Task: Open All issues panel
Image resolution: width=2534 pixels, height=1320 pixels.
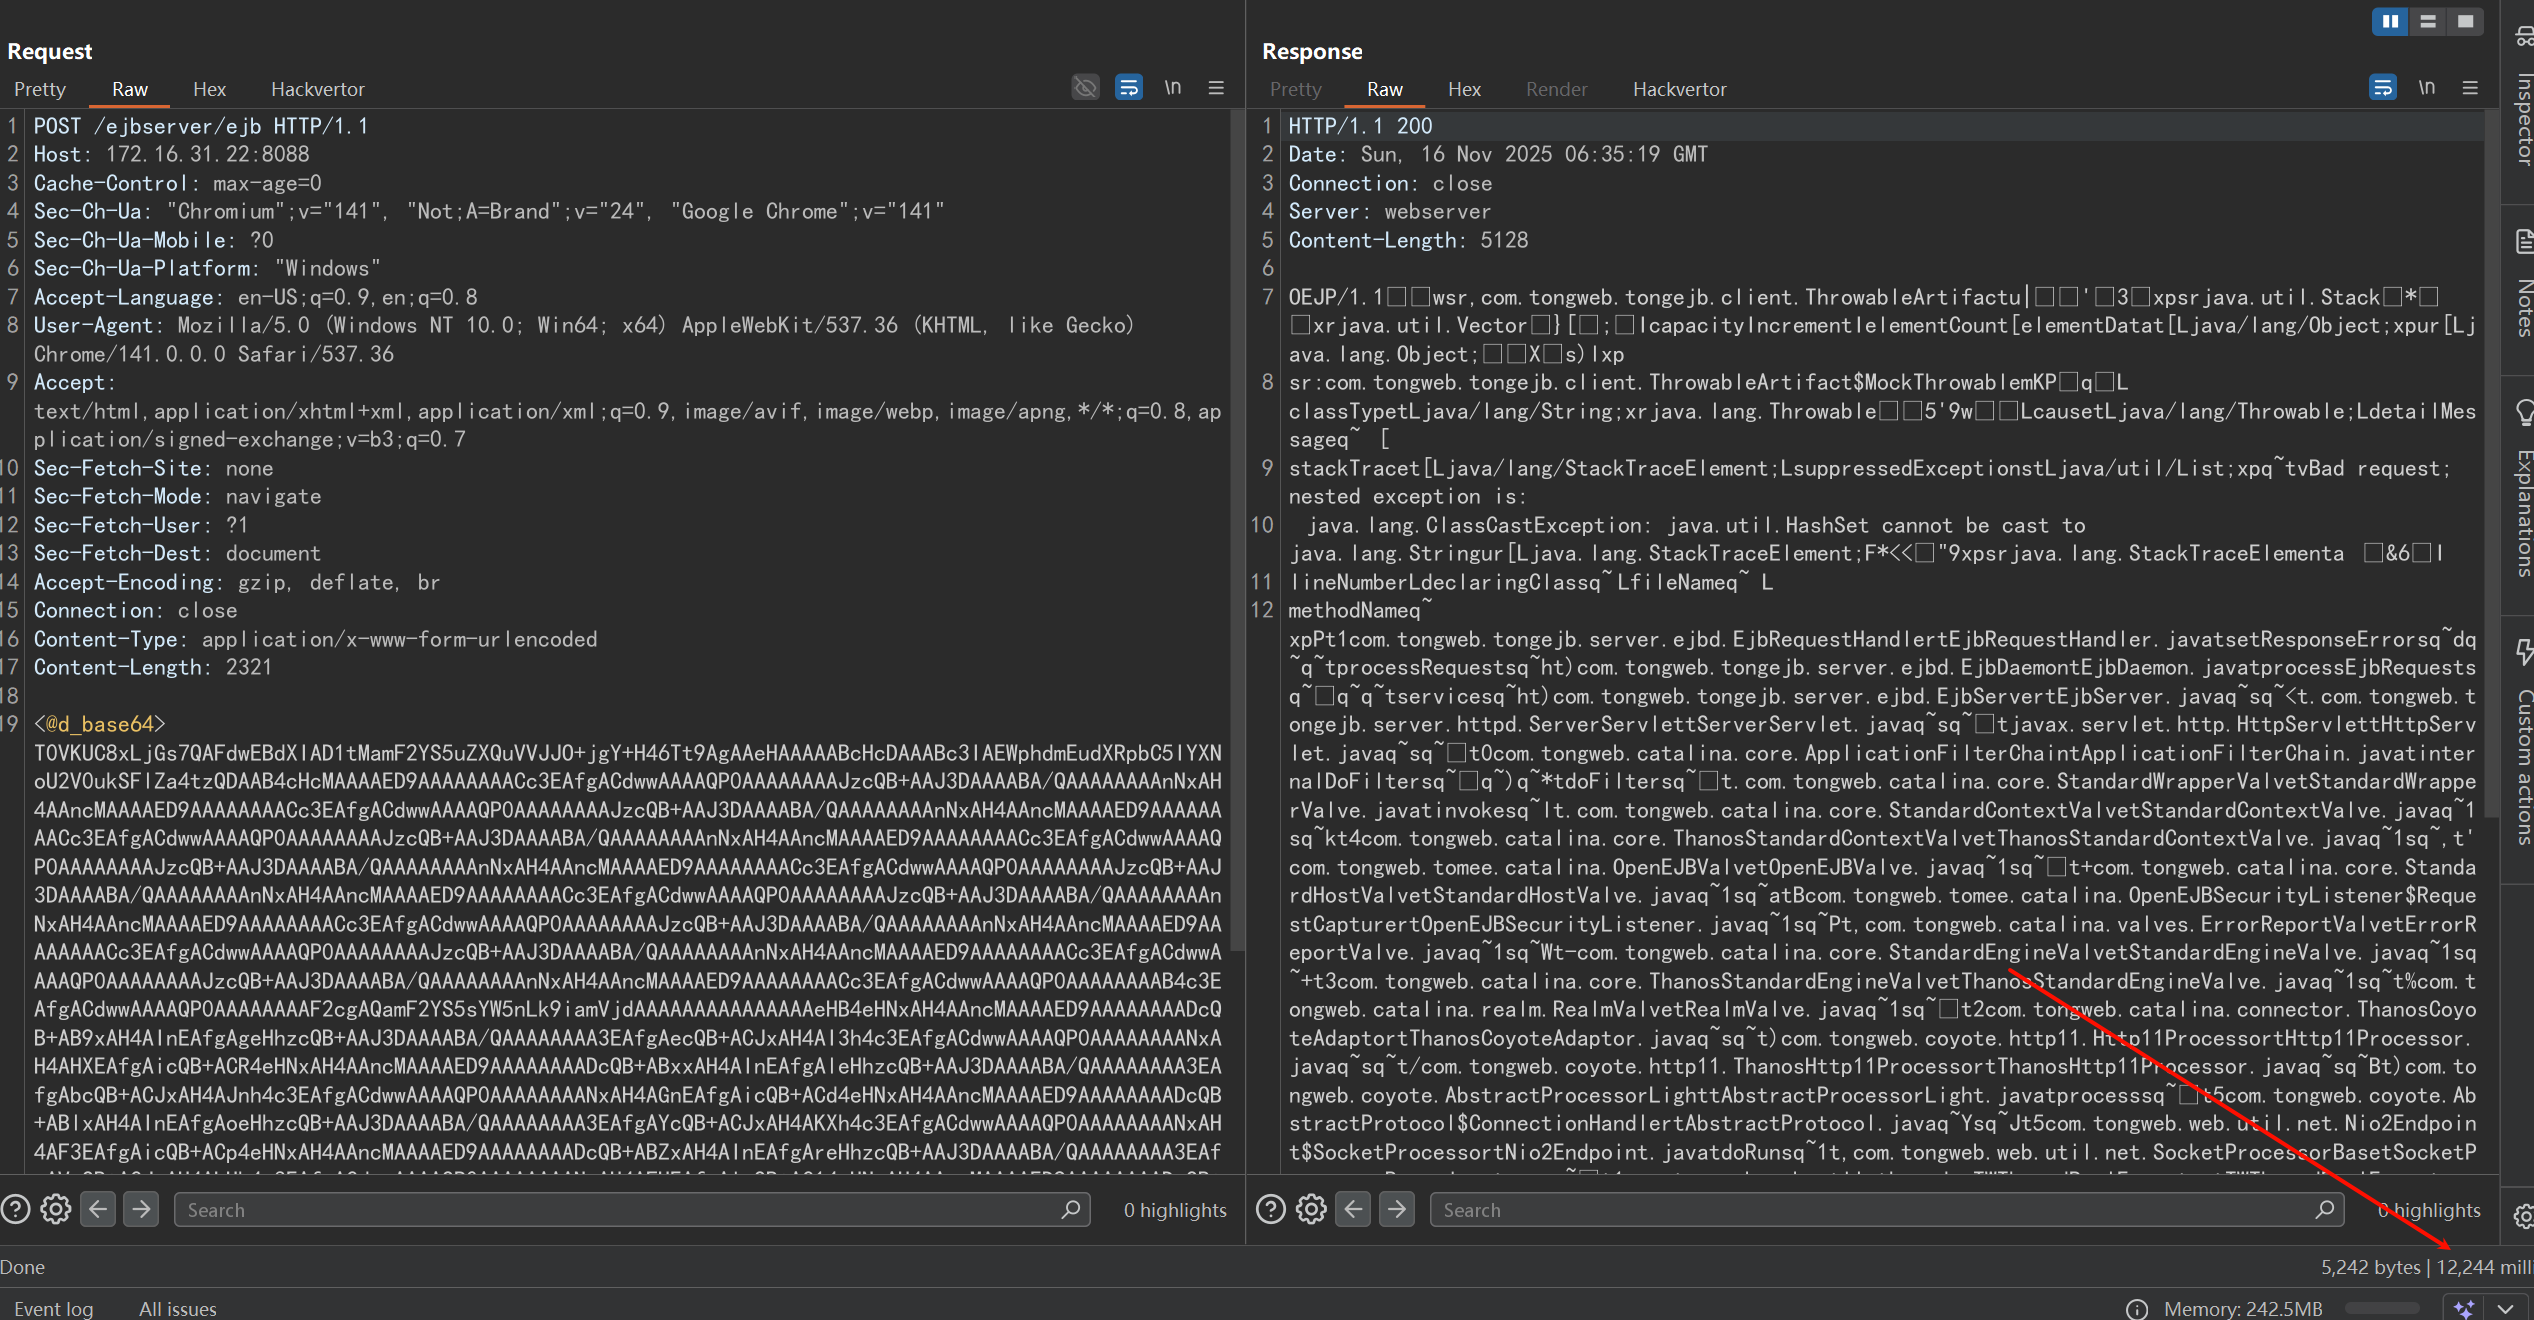Action: (177, 1308)
